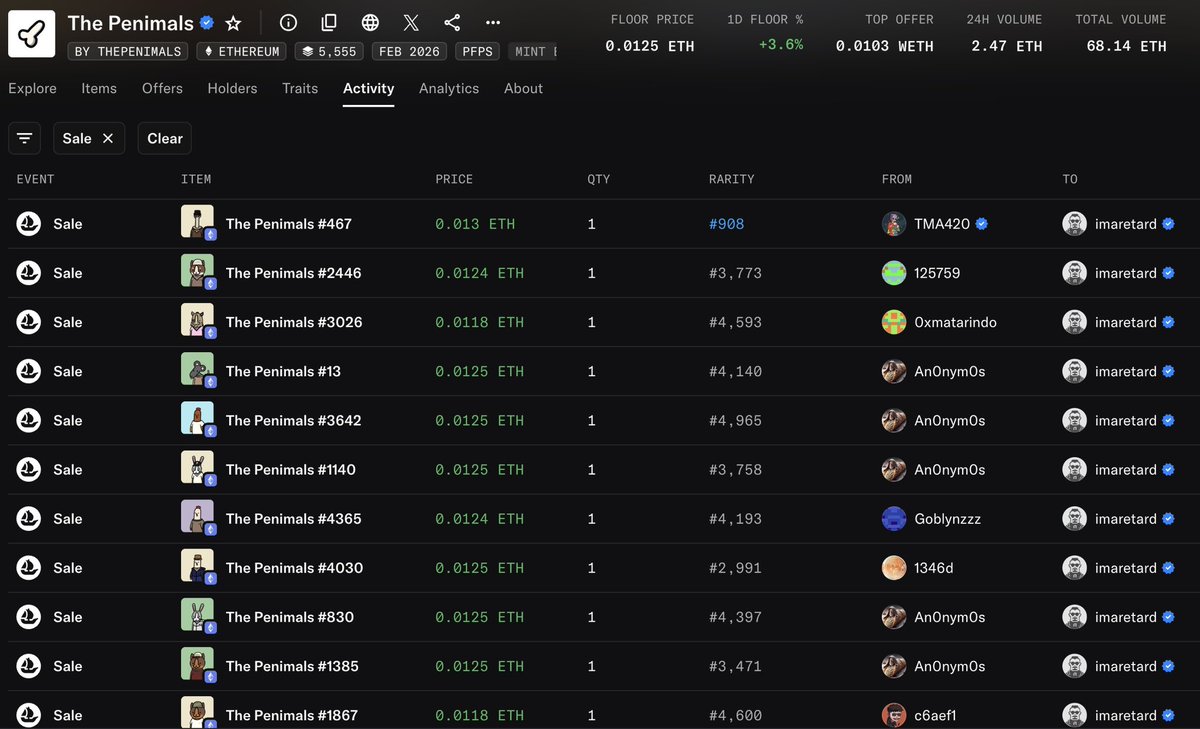Favorite collection with star icon
This screenshot has width=1200, height=729.
[x=233, y=23]
